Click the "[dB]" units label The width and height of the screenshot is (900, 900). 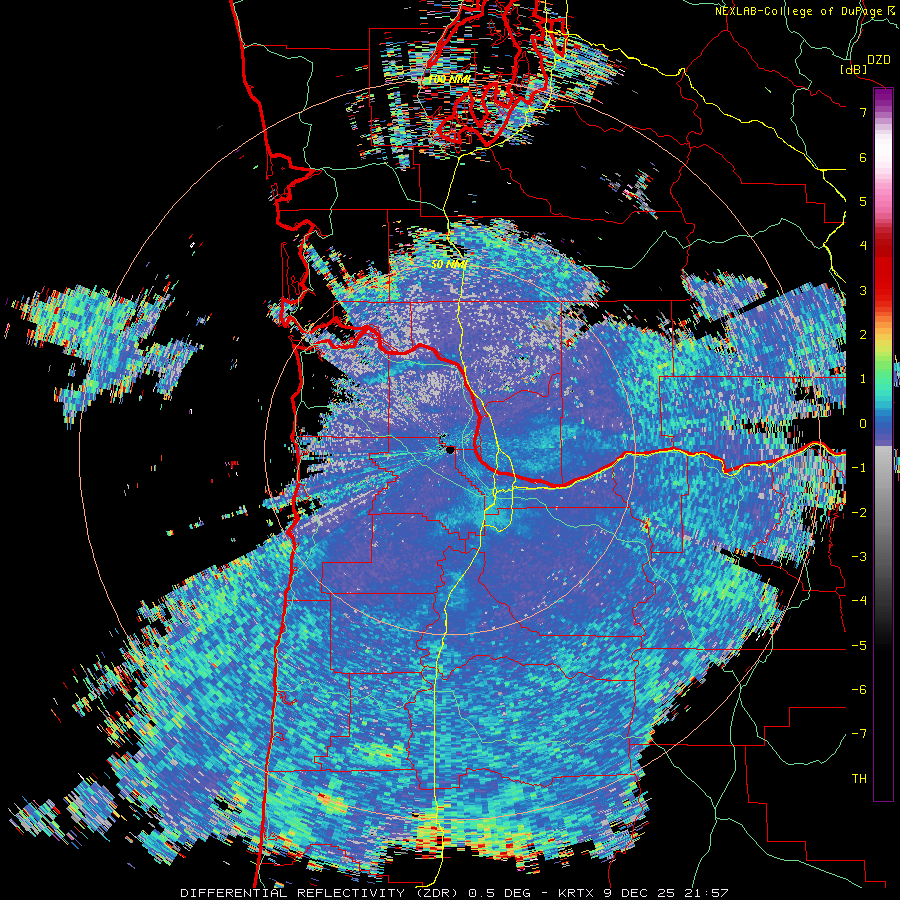point(854,69)
